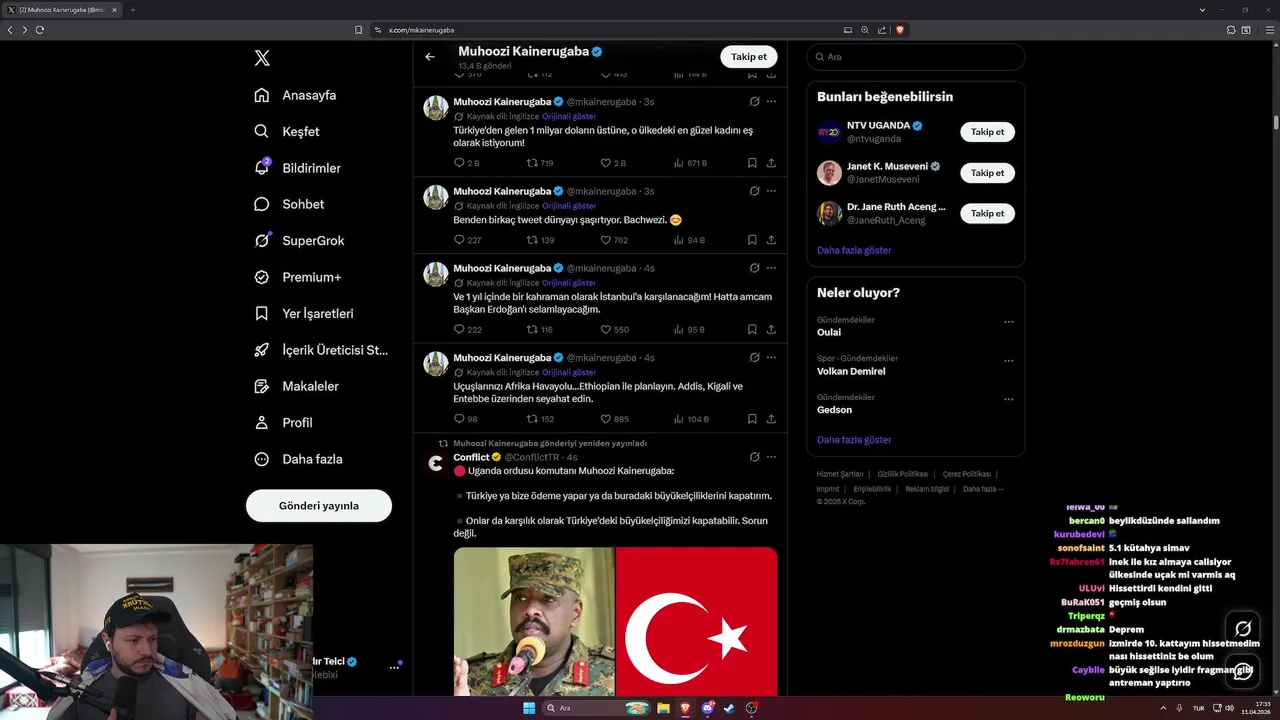This screenshot has width=1280, height=720.
Task: Open Bildirimler notifications
Action: coord(297,168)
